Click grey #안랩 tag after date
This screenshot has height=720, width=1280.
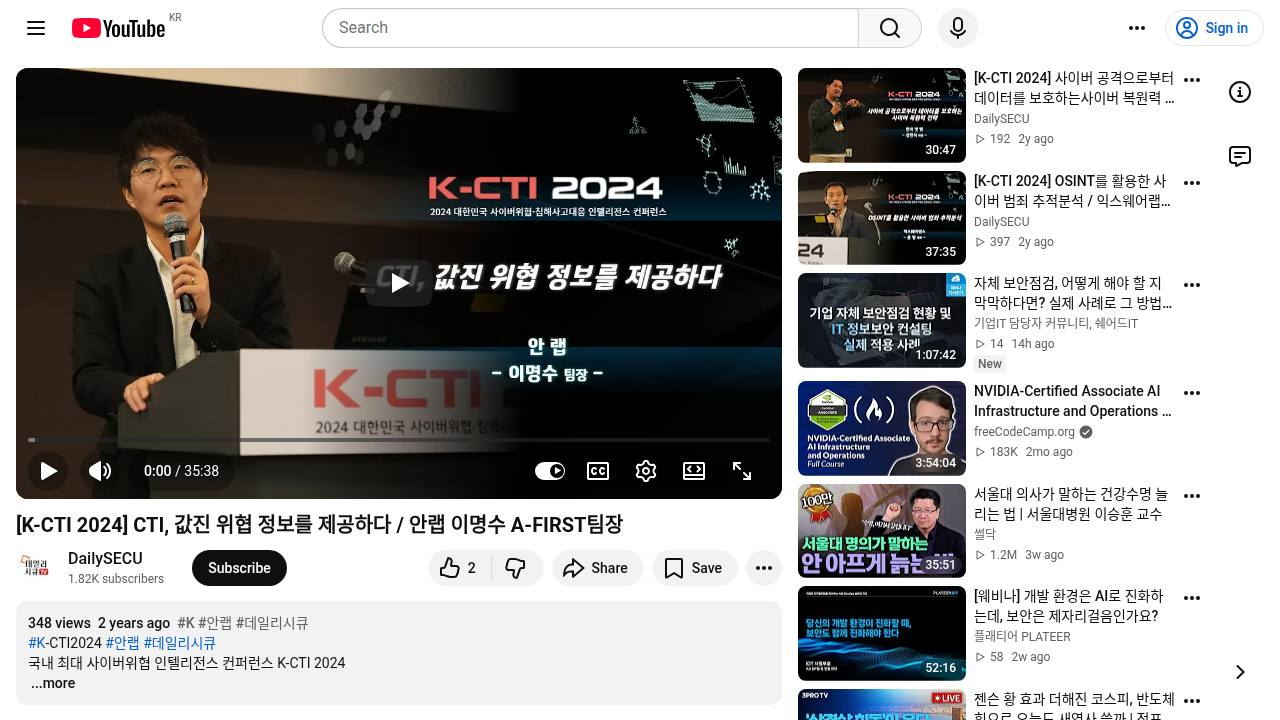(x=215, y=623)
